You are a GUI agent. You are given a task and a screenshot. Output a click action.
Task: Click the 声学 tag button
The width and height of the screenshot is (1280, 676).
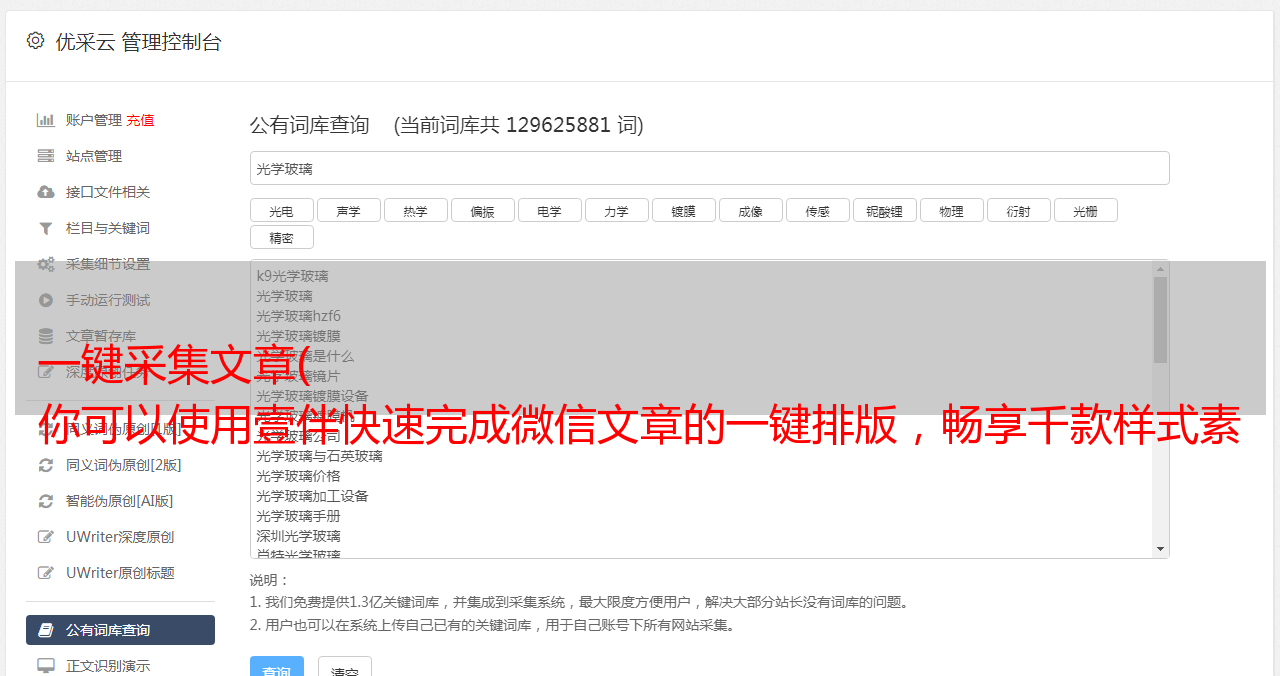(x=348, y=210)
